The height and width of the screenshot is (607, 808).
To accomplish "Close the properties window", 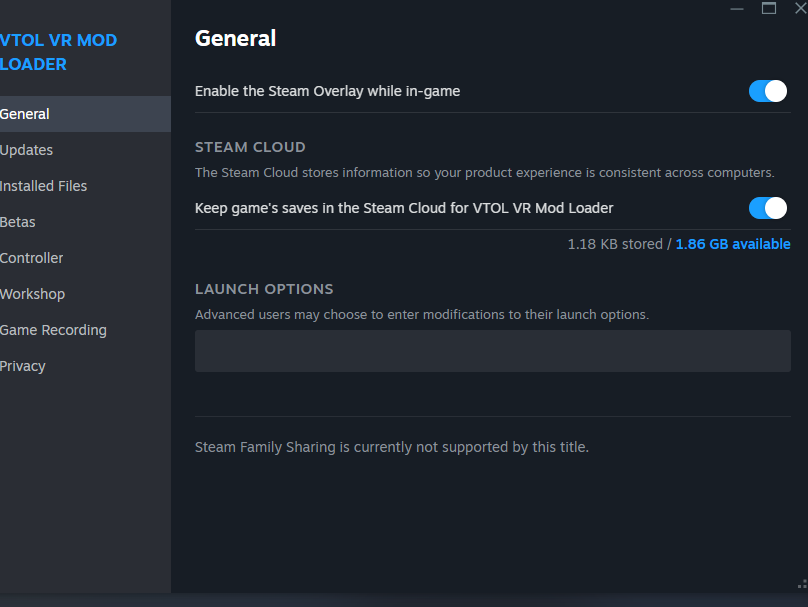I will click(x=801, y=8).
